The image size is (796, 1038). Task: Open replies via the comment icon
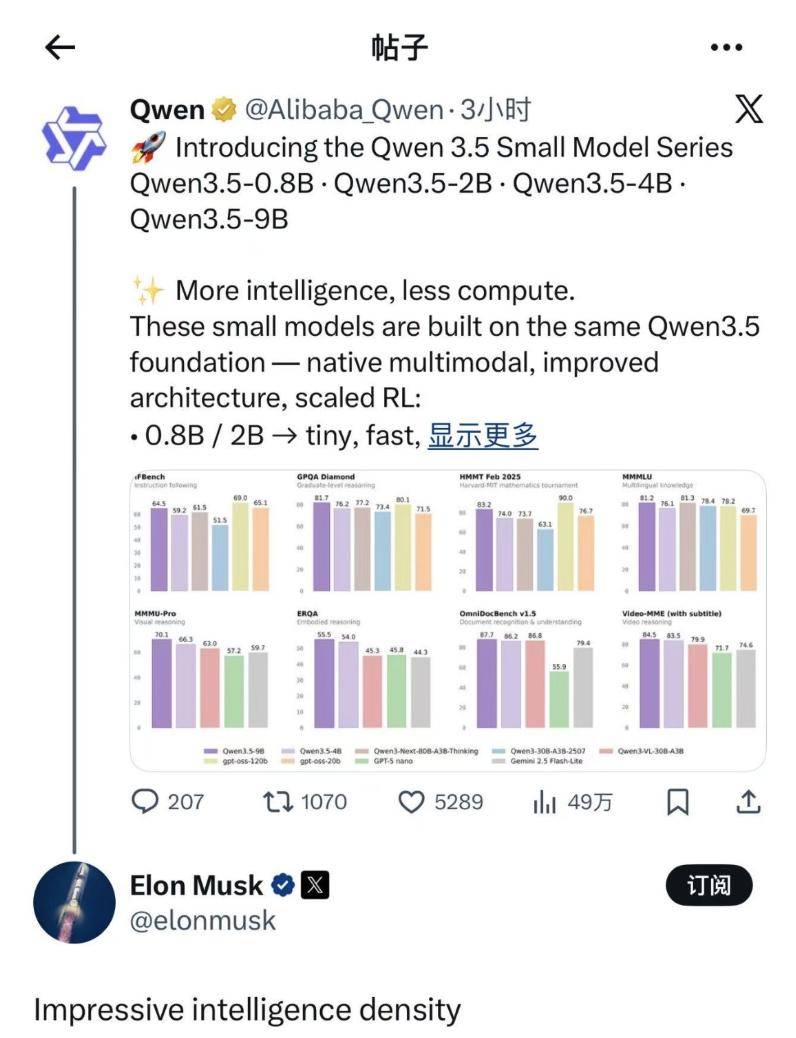[x=147, y=801]
